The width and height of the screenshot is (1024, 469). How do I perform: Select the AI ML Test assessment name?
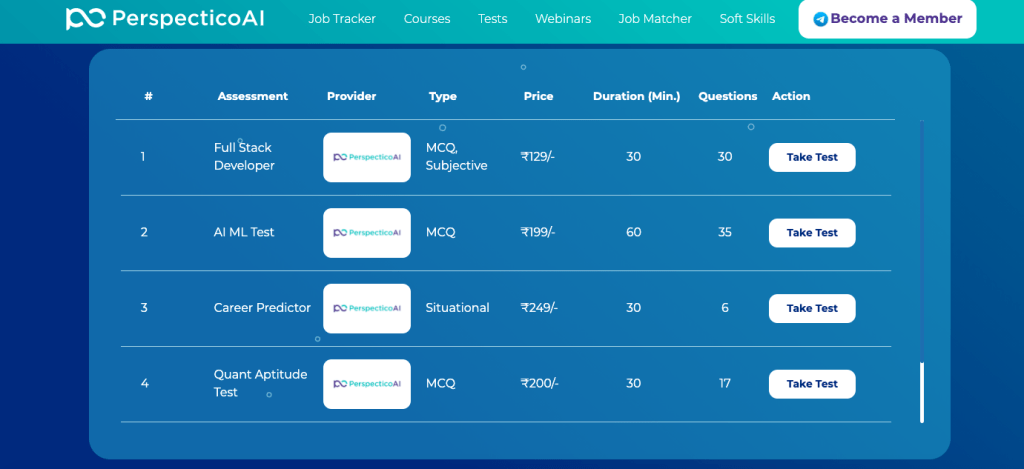click(x=244, y=232)
